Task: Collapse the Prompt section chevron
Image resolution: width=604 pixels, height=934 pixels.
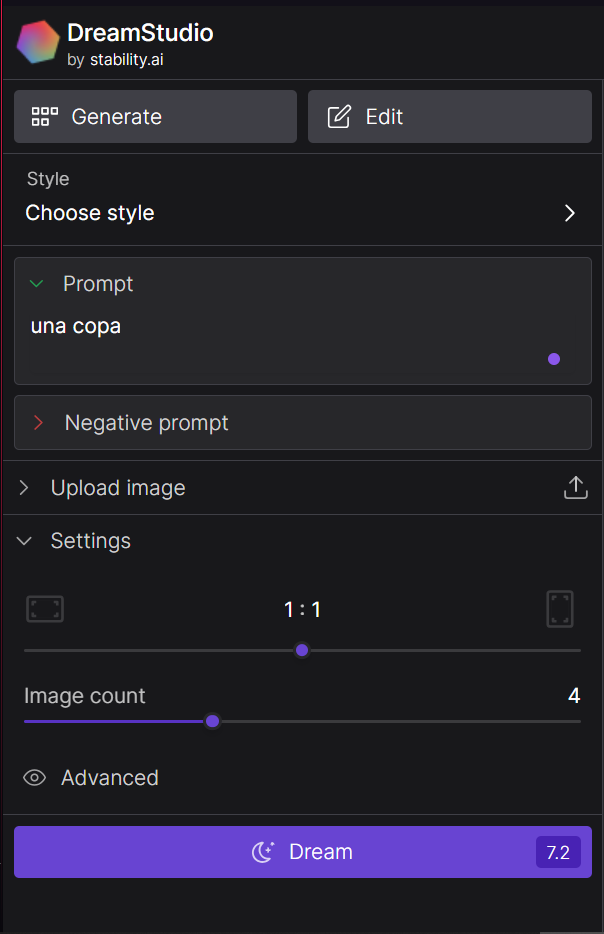Action: tap(37, 284)
